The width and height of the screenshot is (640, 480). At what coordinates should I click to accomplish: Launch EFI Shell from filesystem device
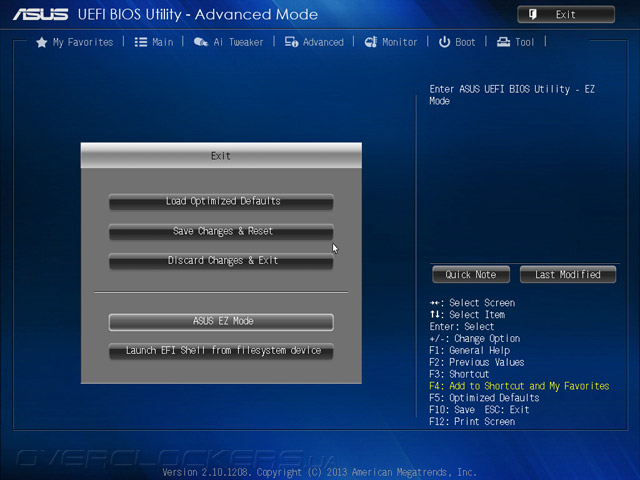coord(221,351)
